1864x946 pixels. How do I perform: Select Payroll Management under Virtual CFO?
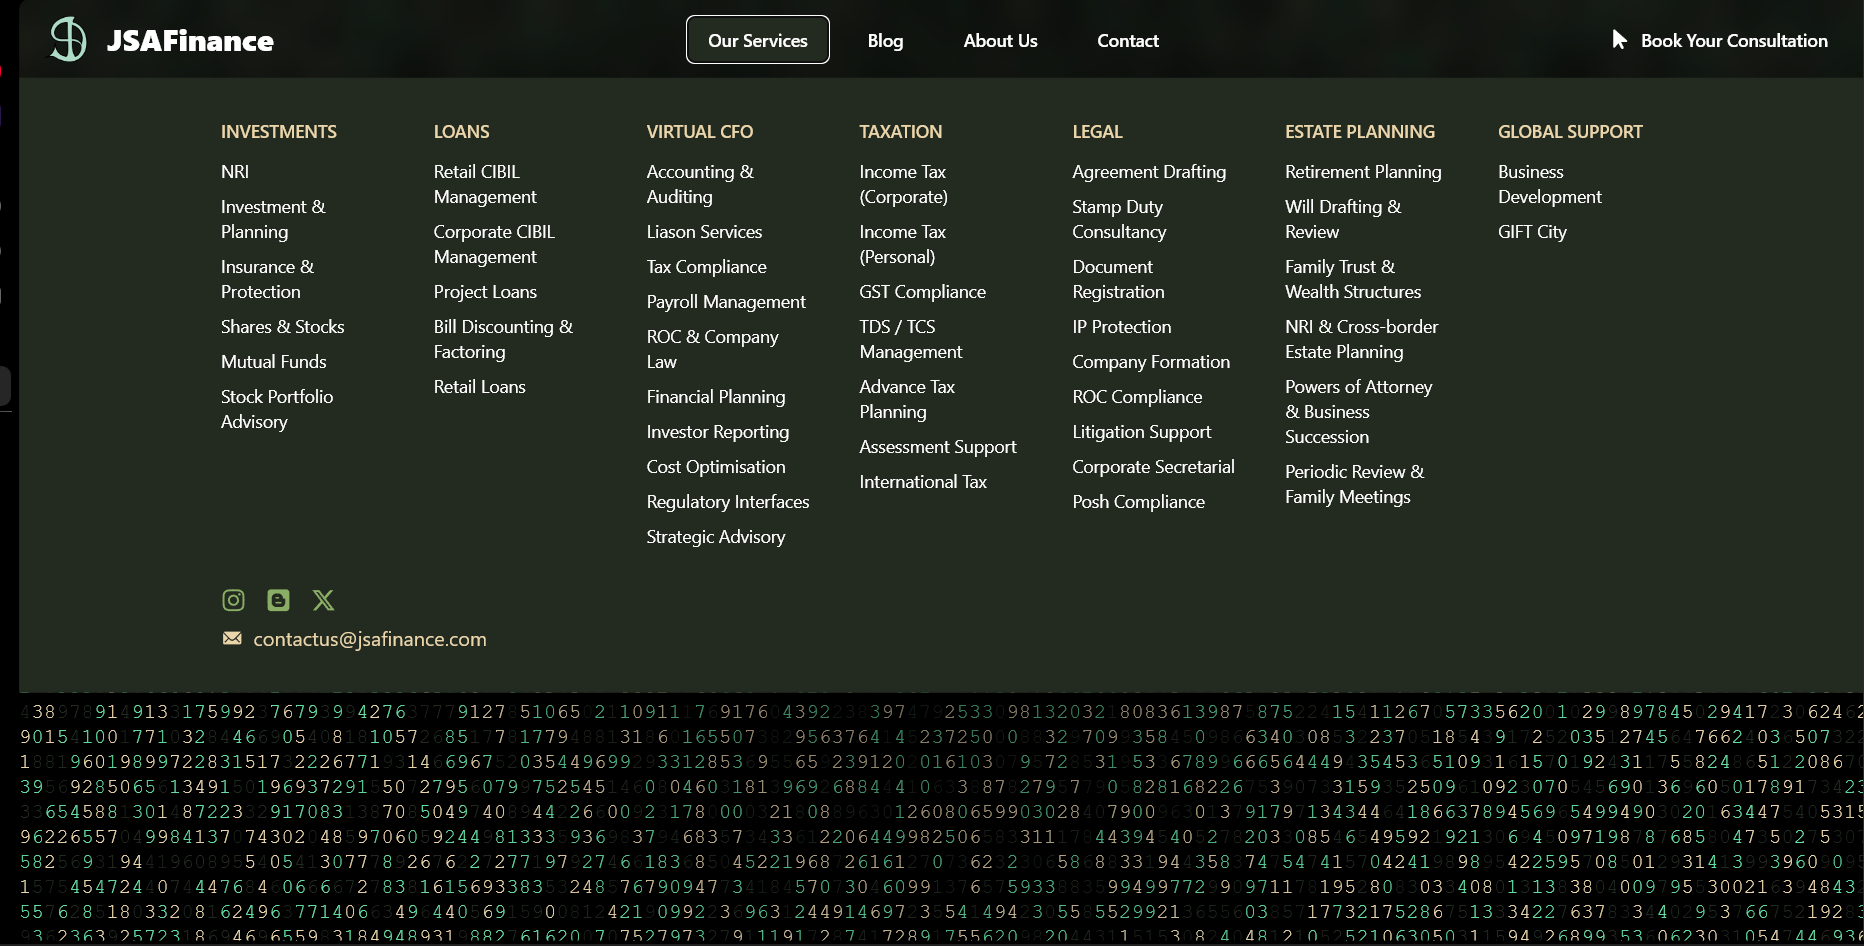coord(725,302)
